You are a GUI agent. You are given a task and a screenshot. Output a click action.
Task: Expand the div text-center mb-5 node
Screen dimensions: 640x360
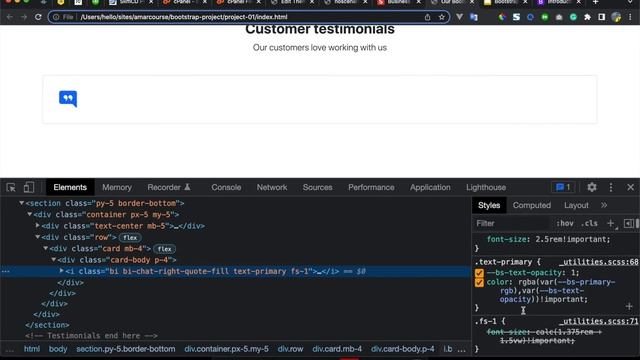tap(38, 225)
